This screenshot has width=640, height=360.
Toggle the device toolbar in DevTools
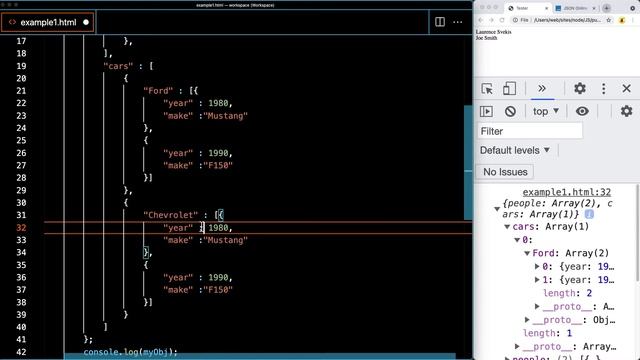(509, 89)
